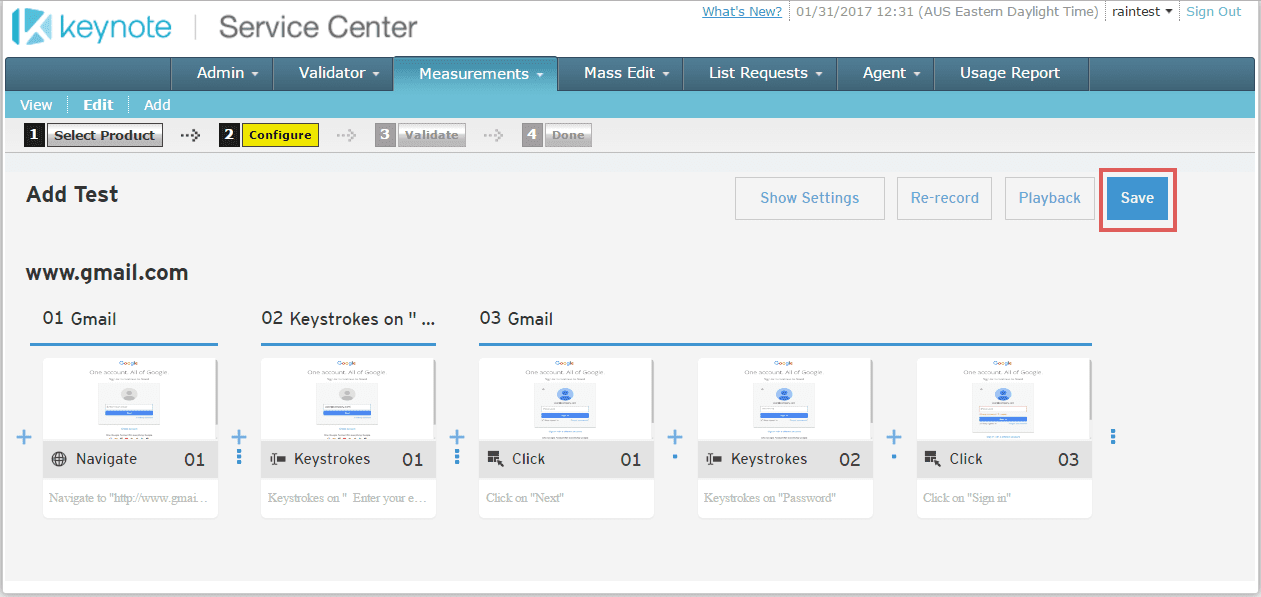The image size is (1261, 597).
Task: Click the plus icon before the Click 01 card
Action: [x=457, y=436]
